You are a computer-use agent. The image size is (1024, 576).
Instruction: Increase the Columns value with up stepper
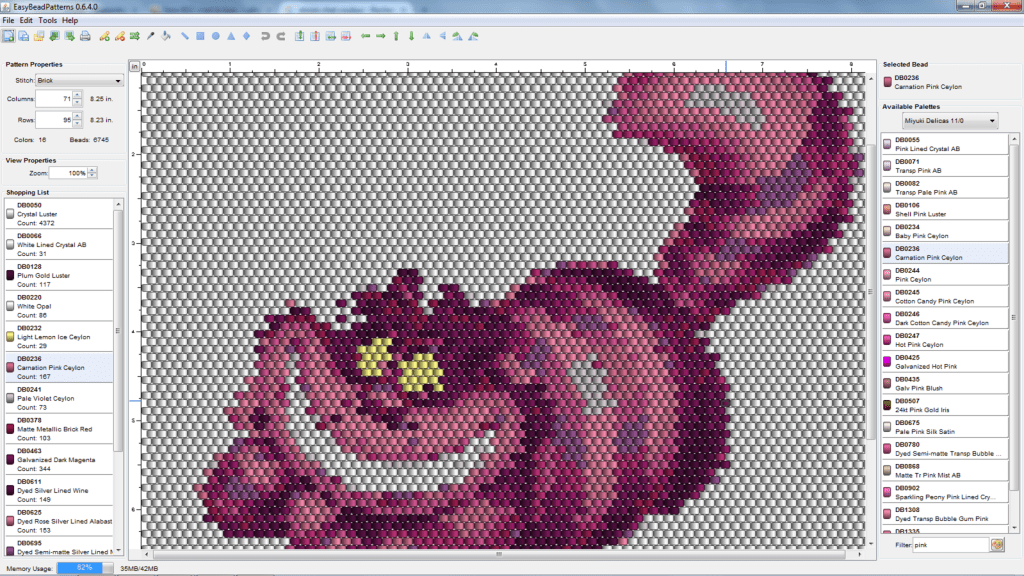77,95
